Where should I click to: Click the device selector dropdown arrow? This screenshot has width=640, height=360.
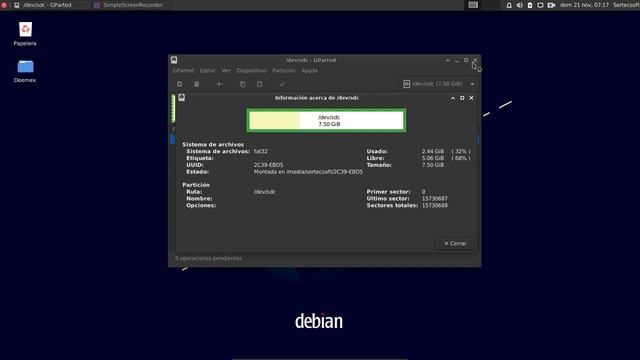coord(472,84)
